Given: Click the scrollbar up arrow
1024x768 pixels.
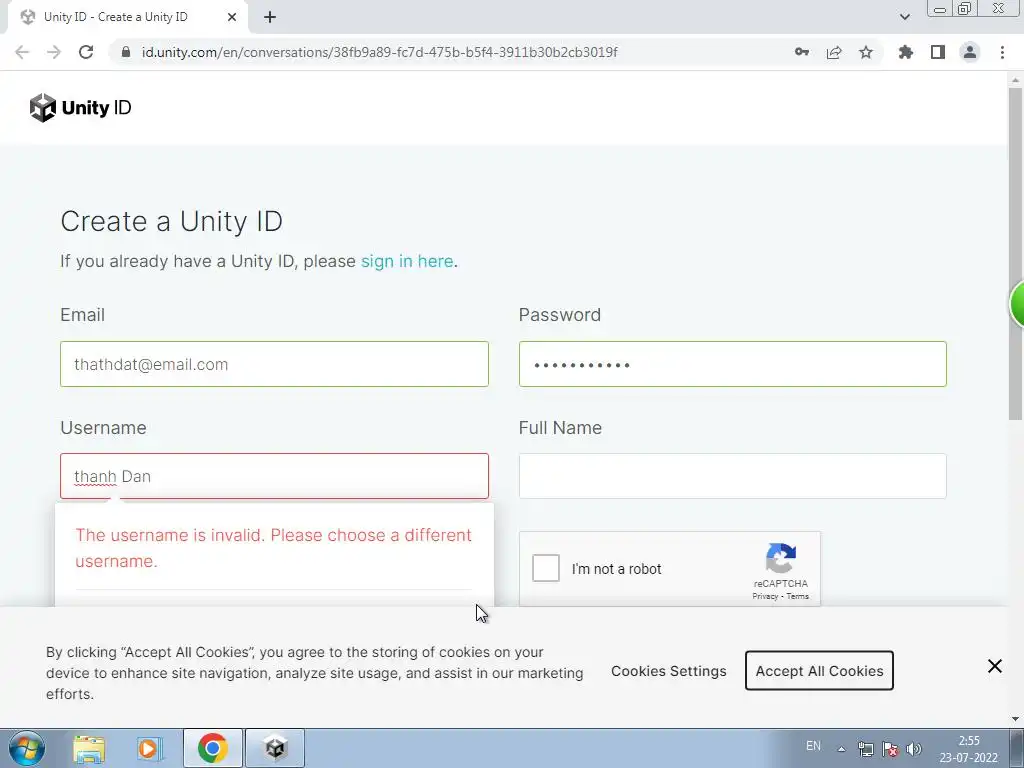Looking at the screenshot, I should [x=1016, y=80].
